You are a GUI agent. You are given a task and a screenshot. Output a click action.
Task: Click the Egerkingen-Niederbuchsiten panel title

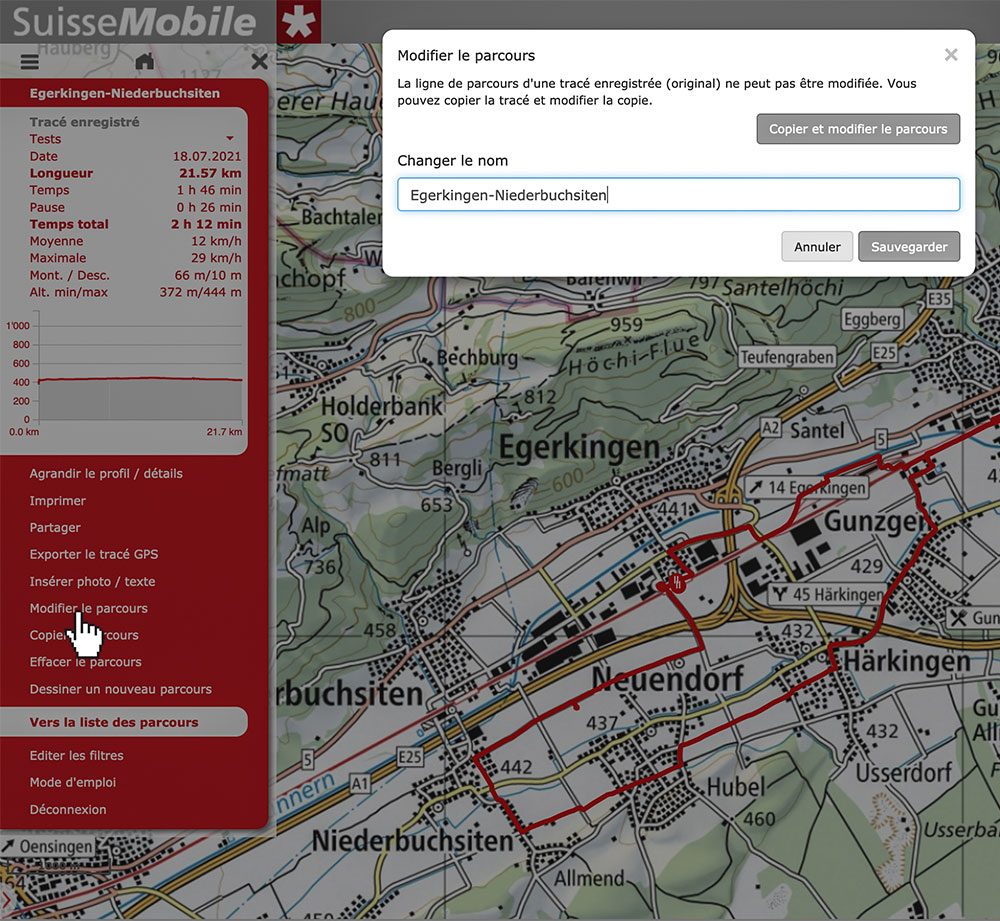pos(124,93)
